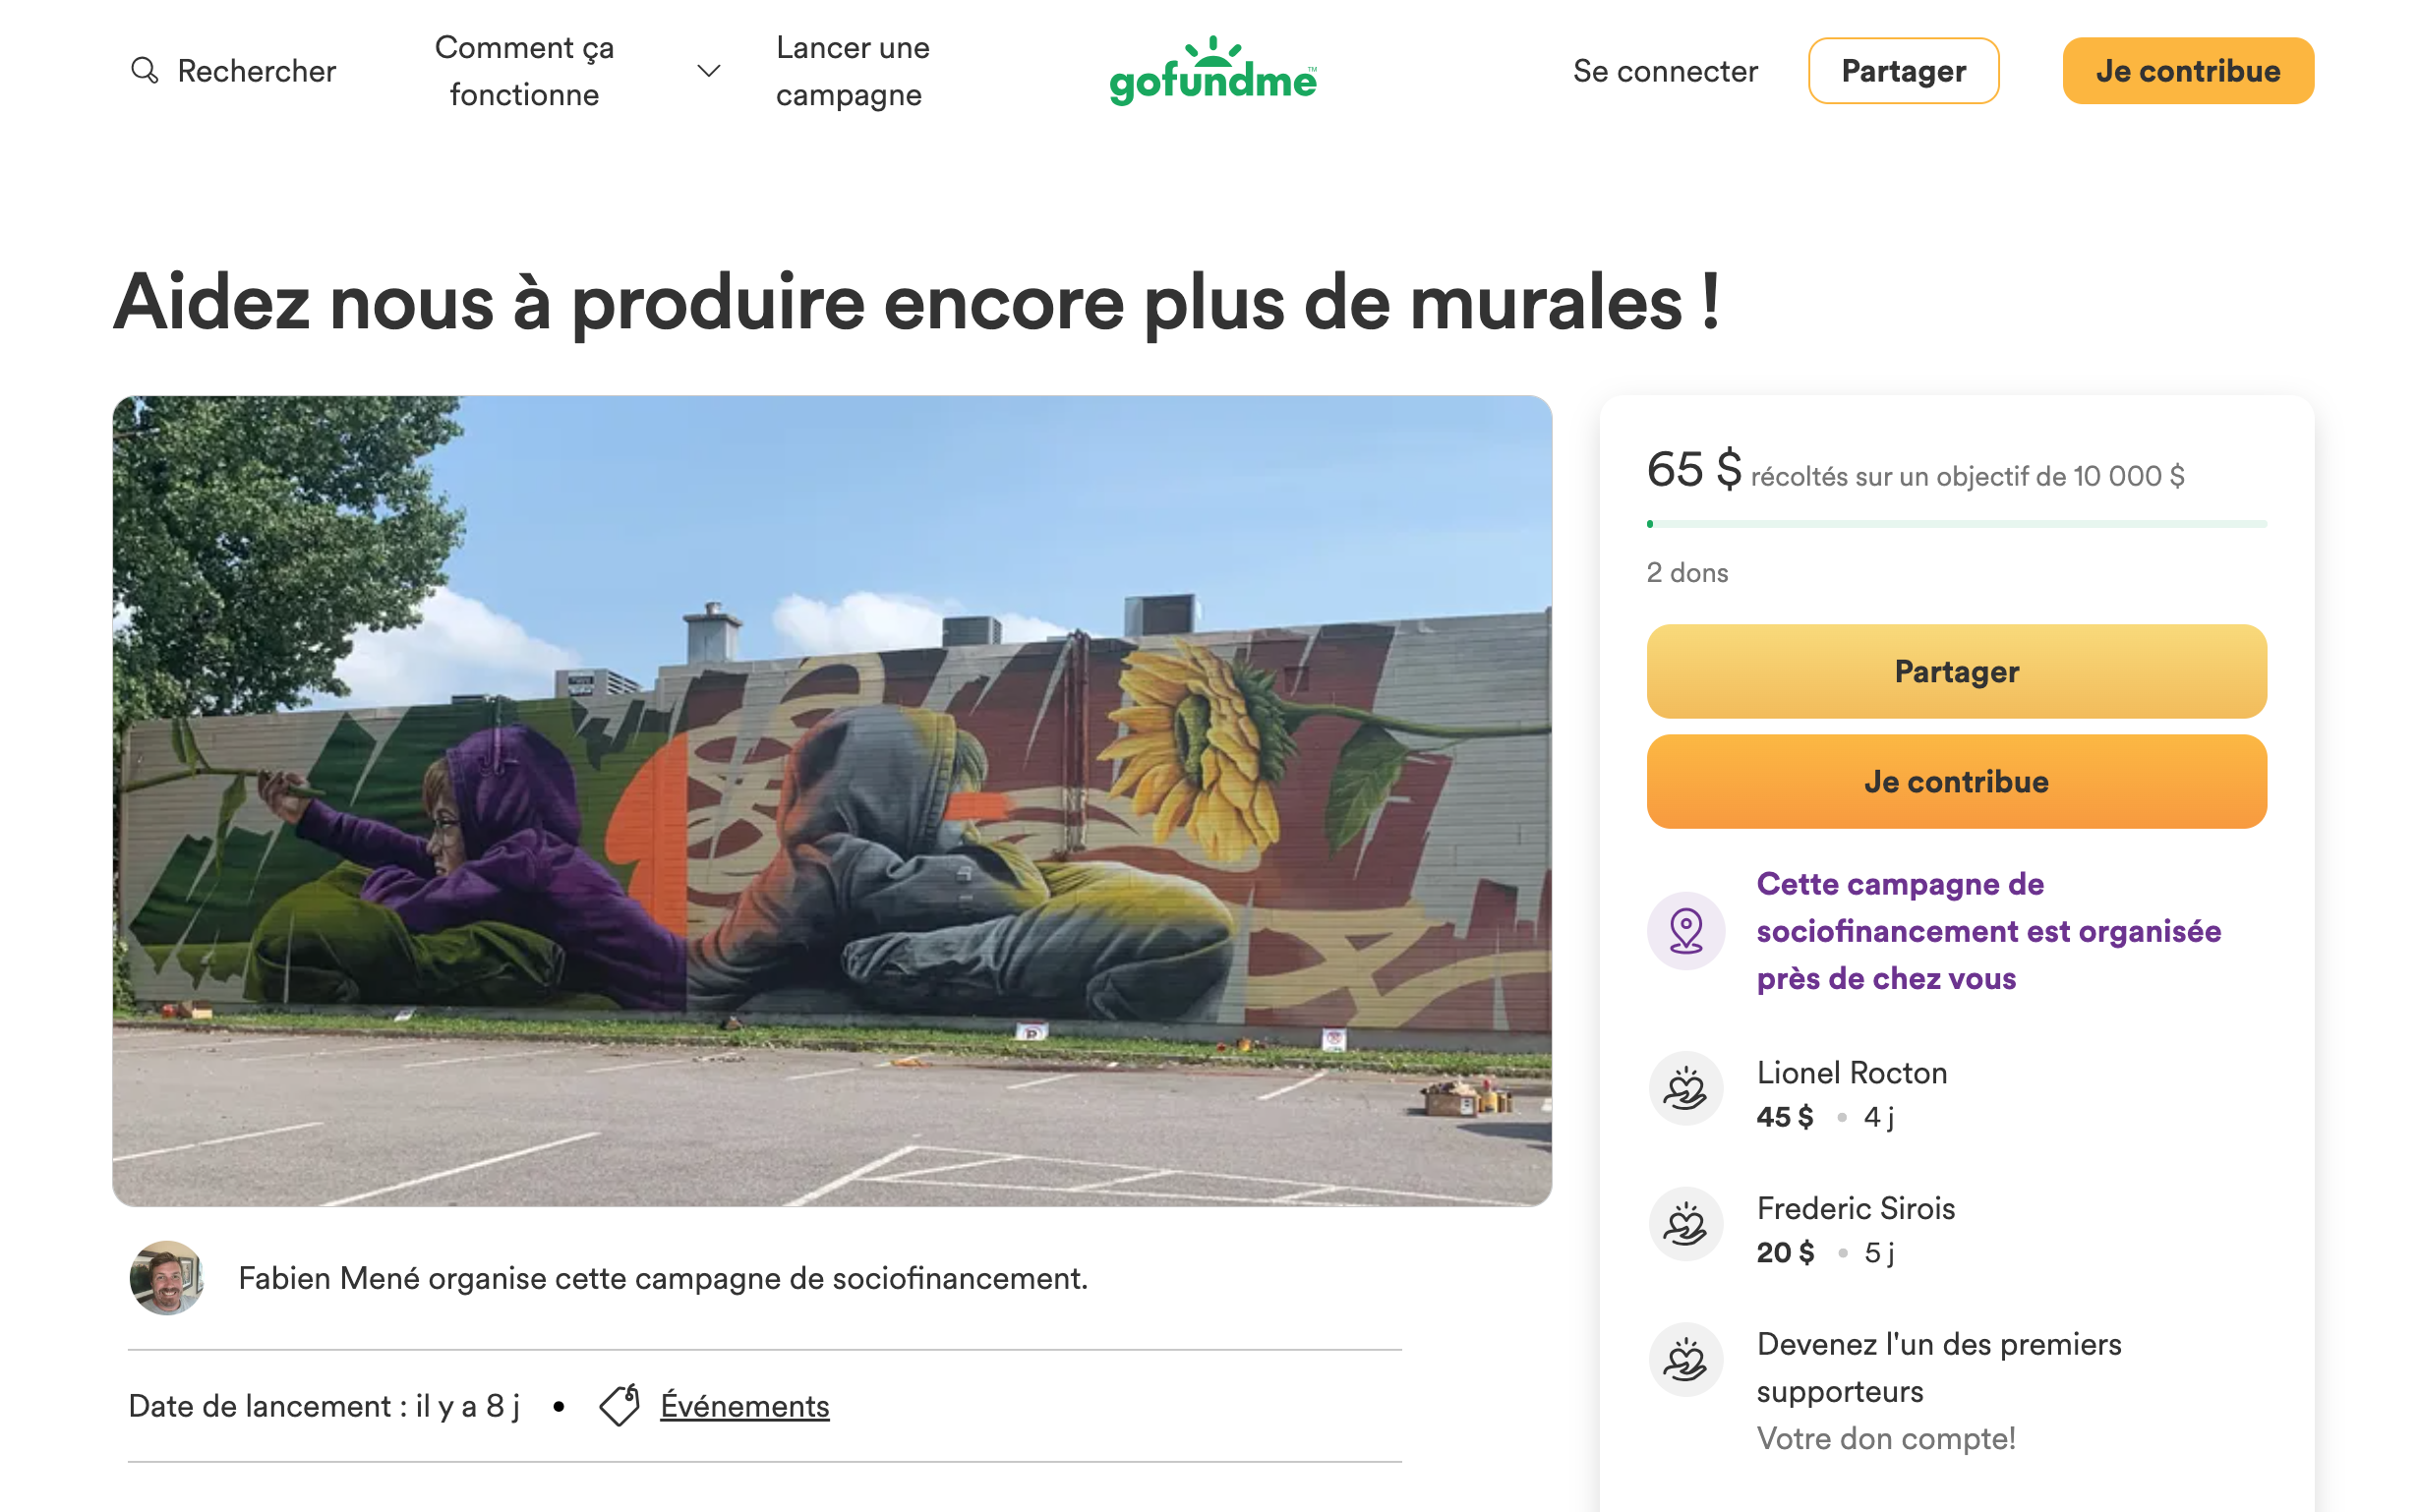Click the donation icon beside Lionel Rocton
Screen dimensions: 2419x1512
[x=1685, y=1088]
